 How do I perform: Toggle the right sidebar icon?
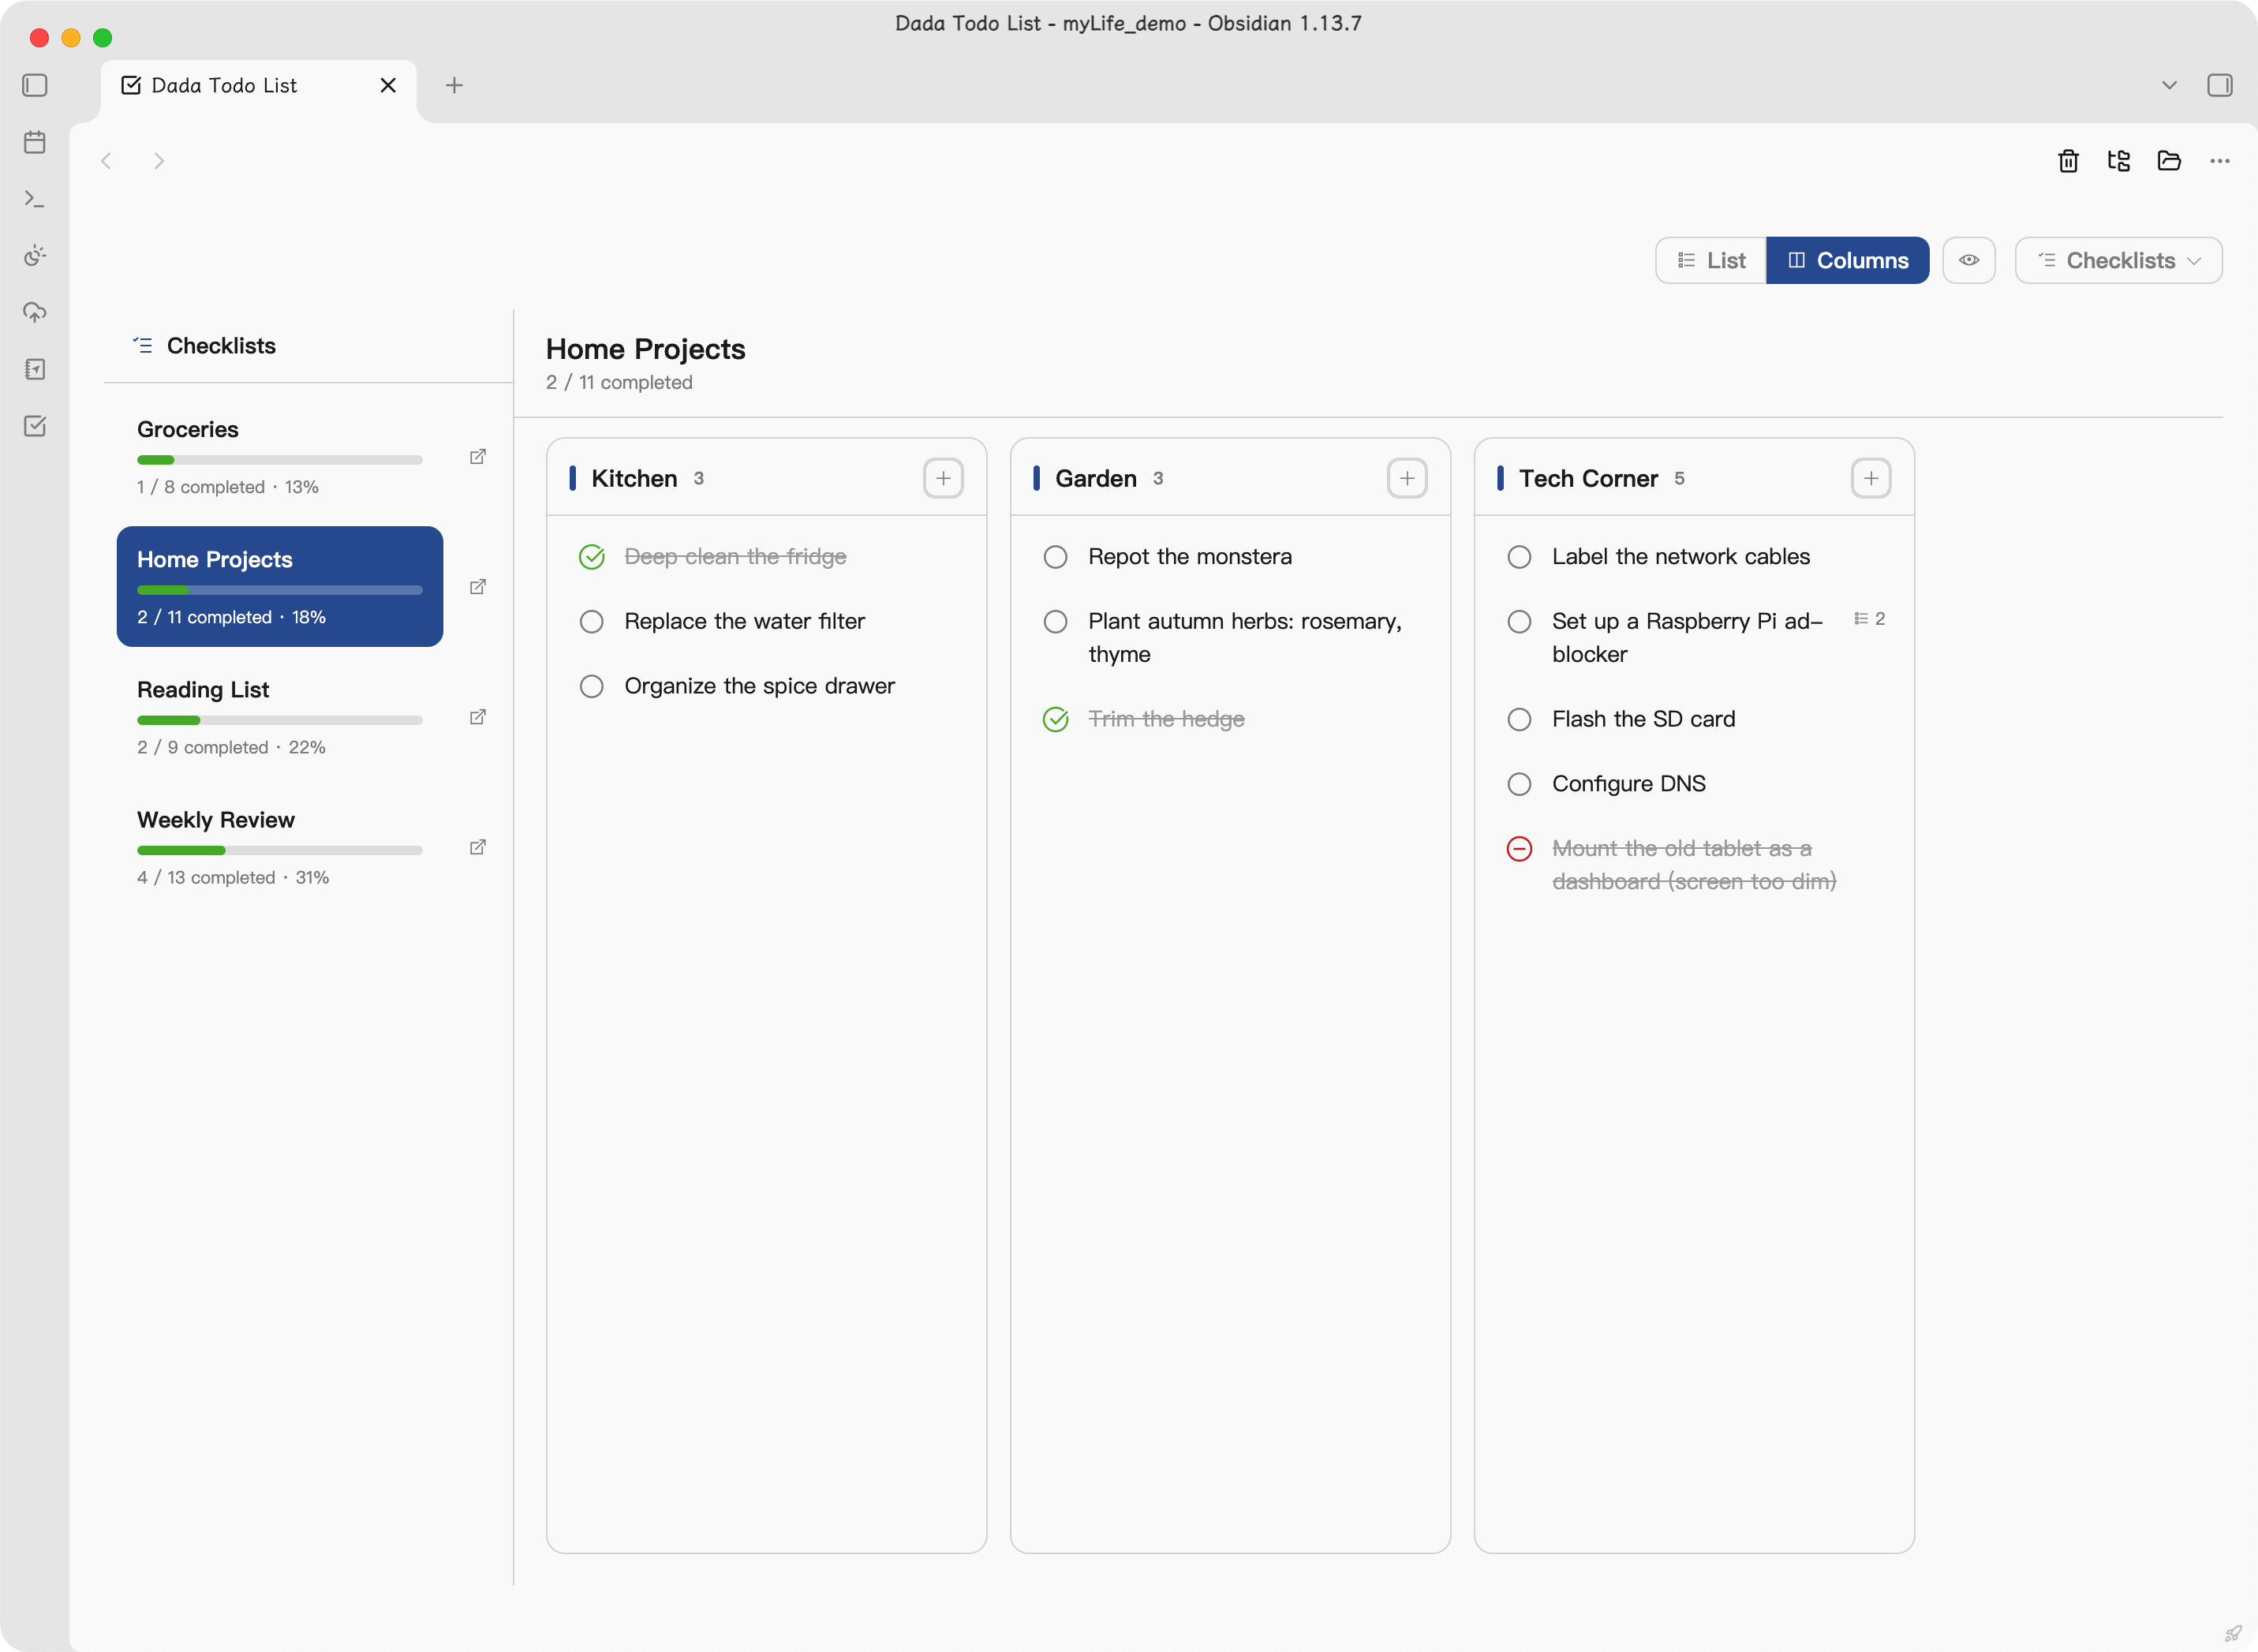(x=2220, y=85)
